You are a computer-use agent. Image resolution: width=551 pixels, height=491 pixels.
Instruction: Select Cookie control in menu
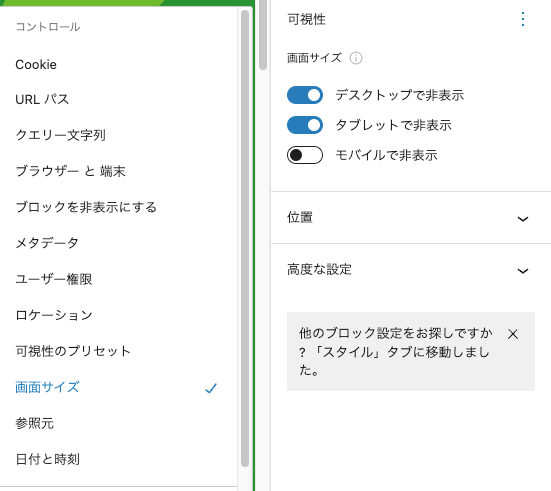(x=119, y=65)
